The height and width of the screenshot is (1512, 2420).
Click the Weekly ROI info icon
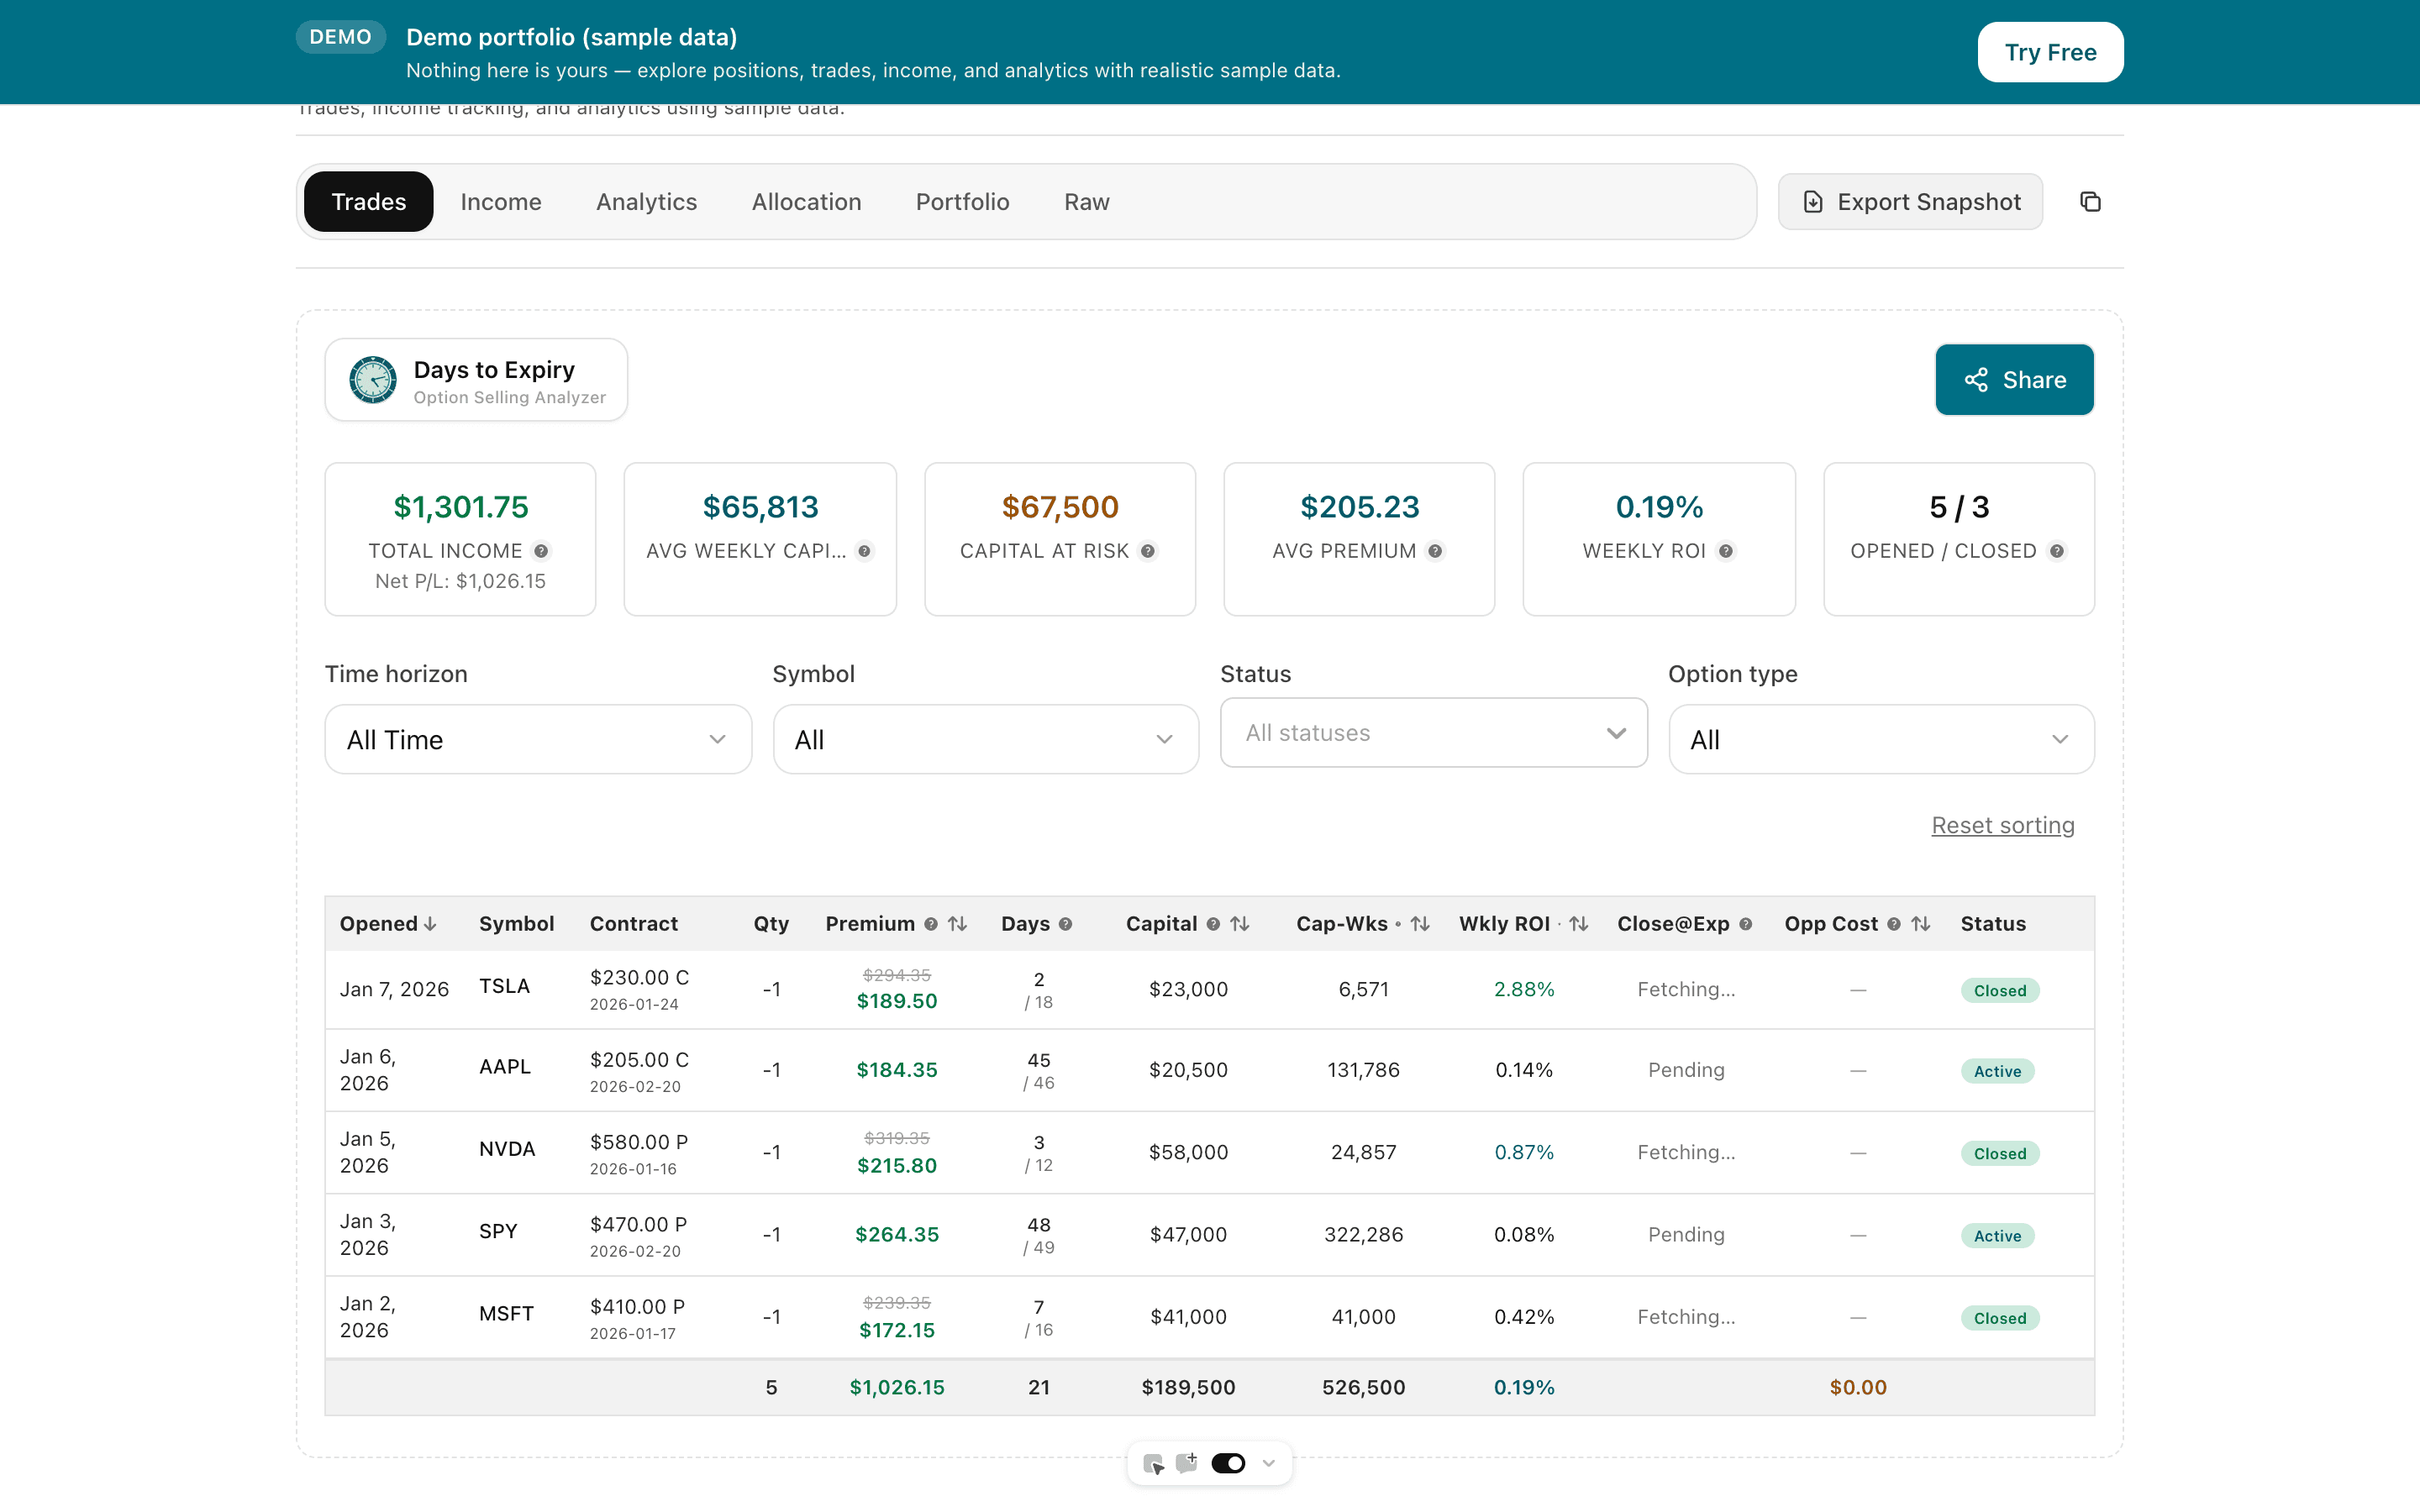(1727, 551)
